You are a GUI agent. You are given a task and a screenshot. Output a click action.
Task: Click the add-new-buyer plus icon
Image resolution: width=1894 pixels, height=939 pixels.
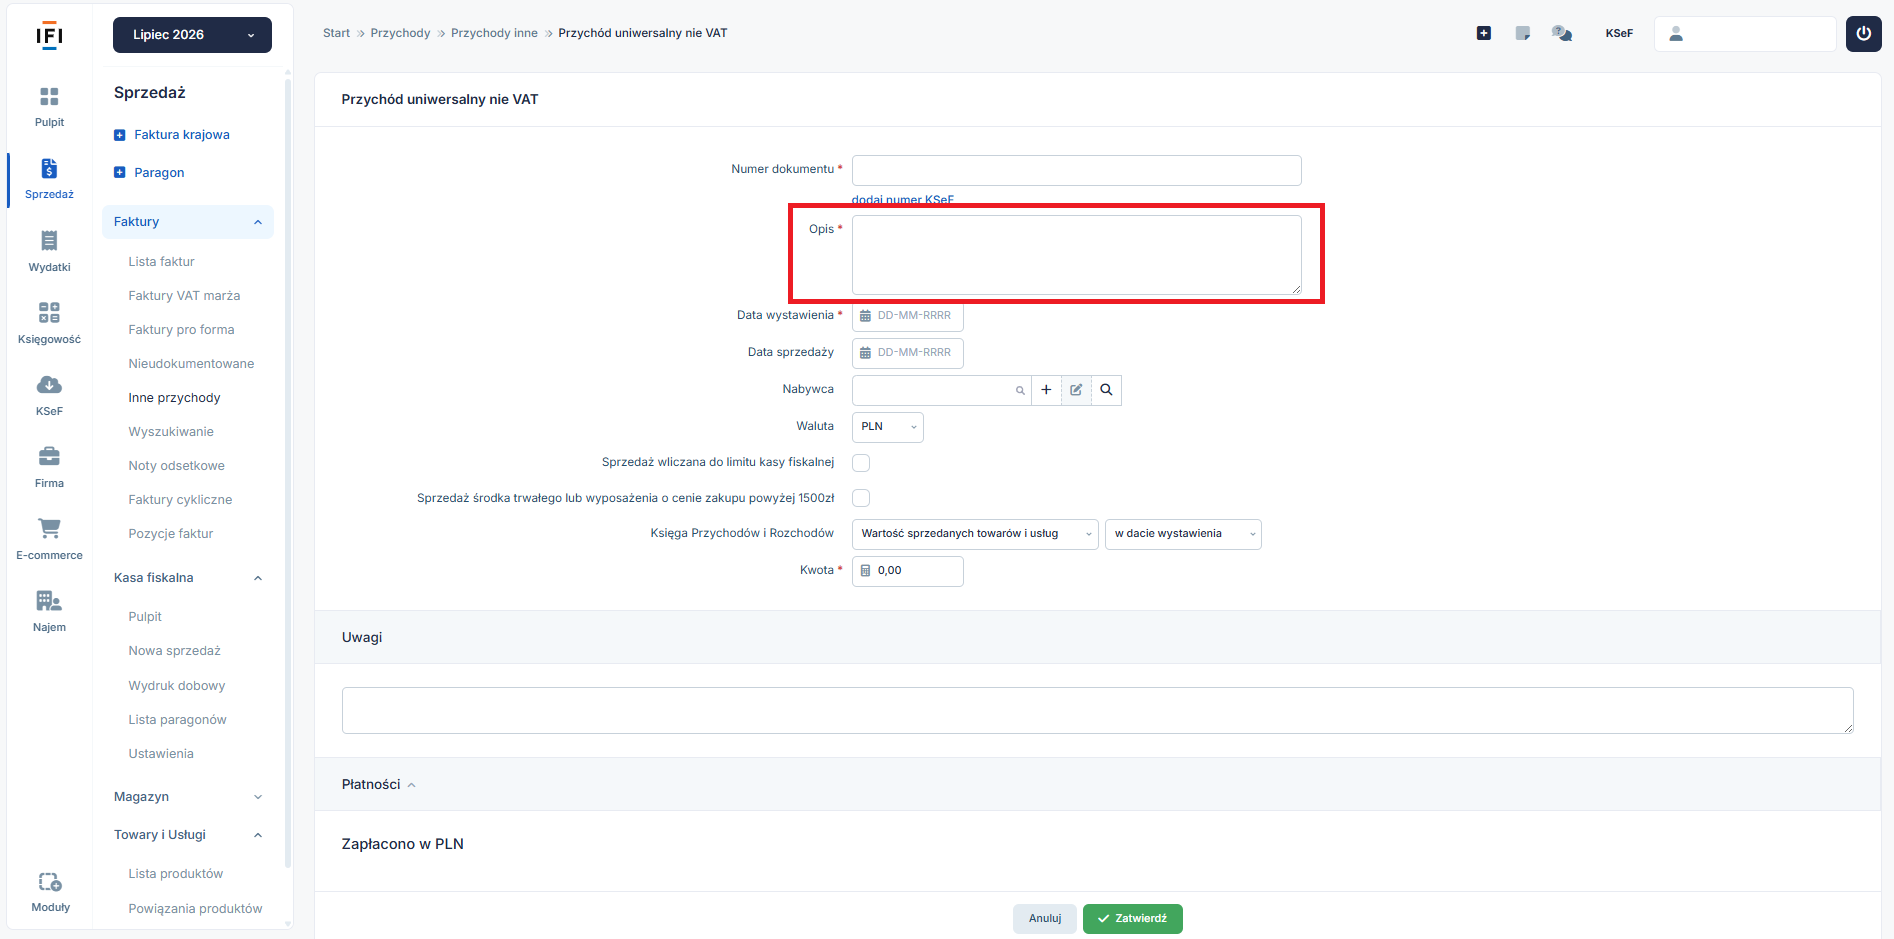[1046, 390]
